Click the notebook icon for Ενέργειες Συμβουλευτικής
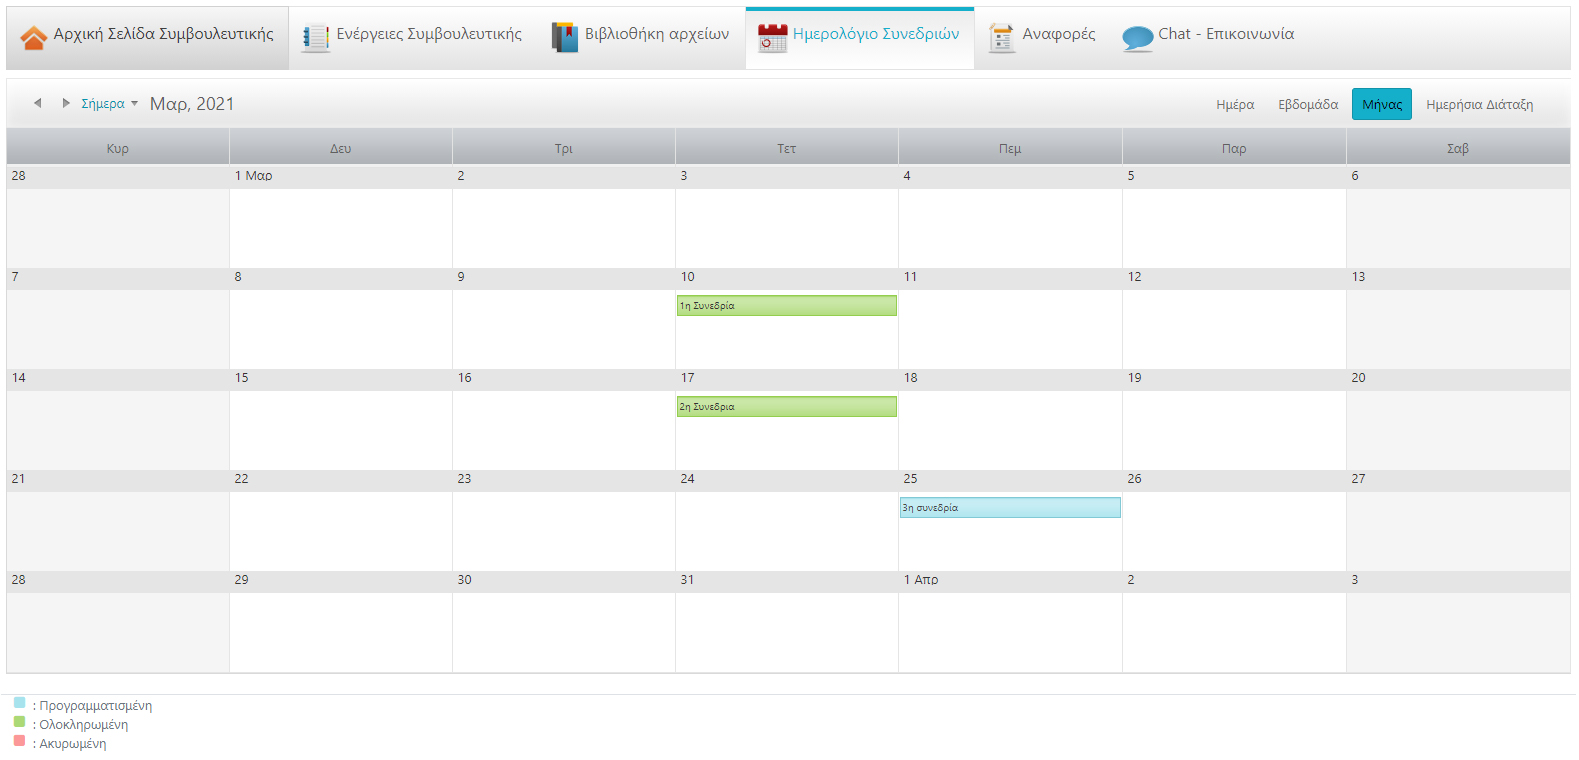The width and height of the screenshot is (1579, 760). tap(316, 37)
